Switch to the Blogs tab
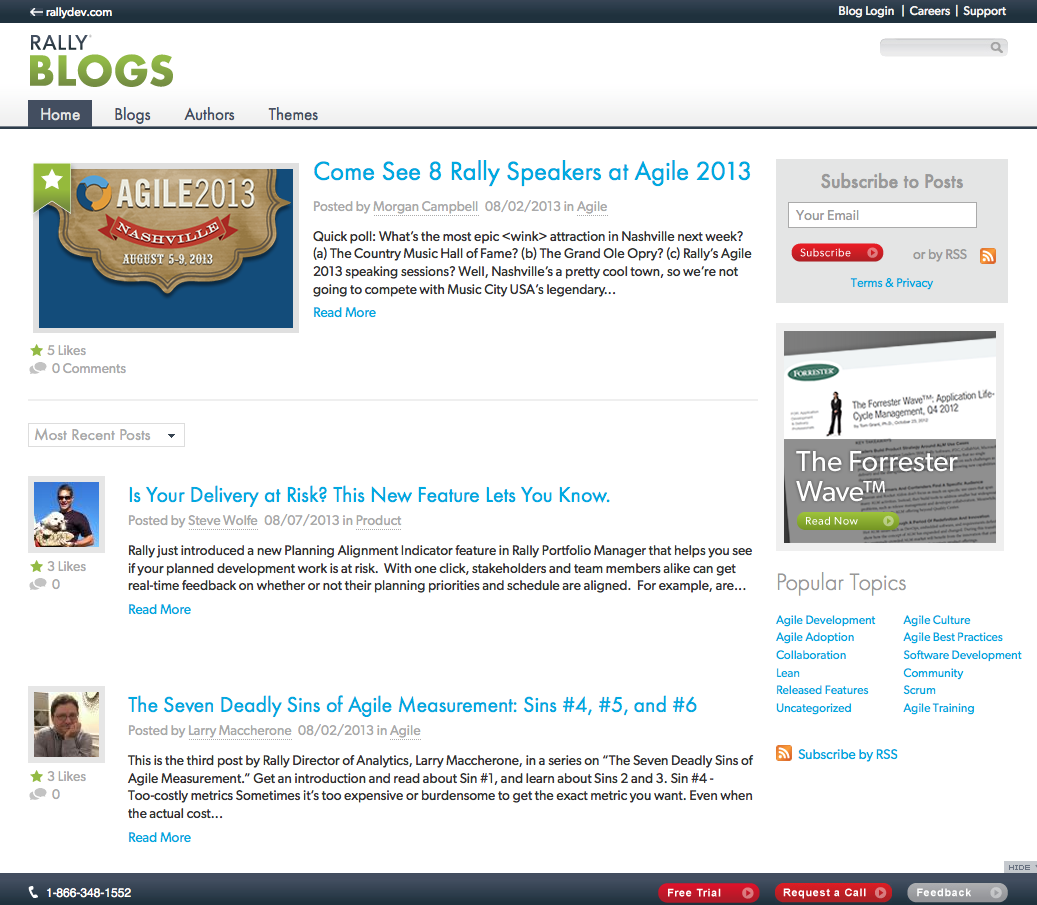This screenshot has height=905, width=1037. (x=132, y=114)
